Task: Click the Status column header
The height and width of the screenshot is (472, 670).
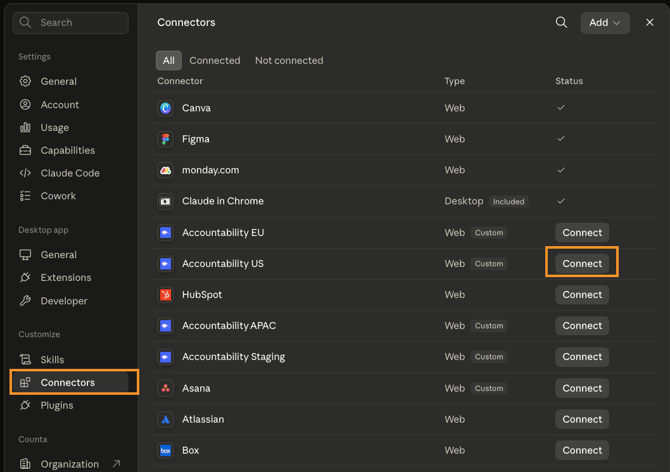Action: [x=569, y=81]
